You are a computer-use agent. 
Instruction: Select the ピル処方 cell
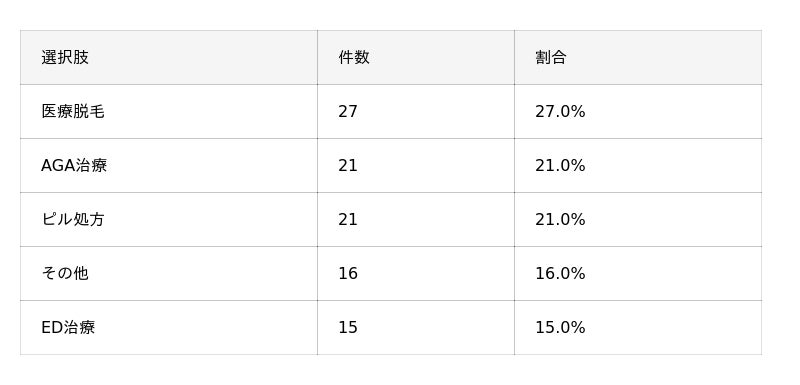[169, 219]
